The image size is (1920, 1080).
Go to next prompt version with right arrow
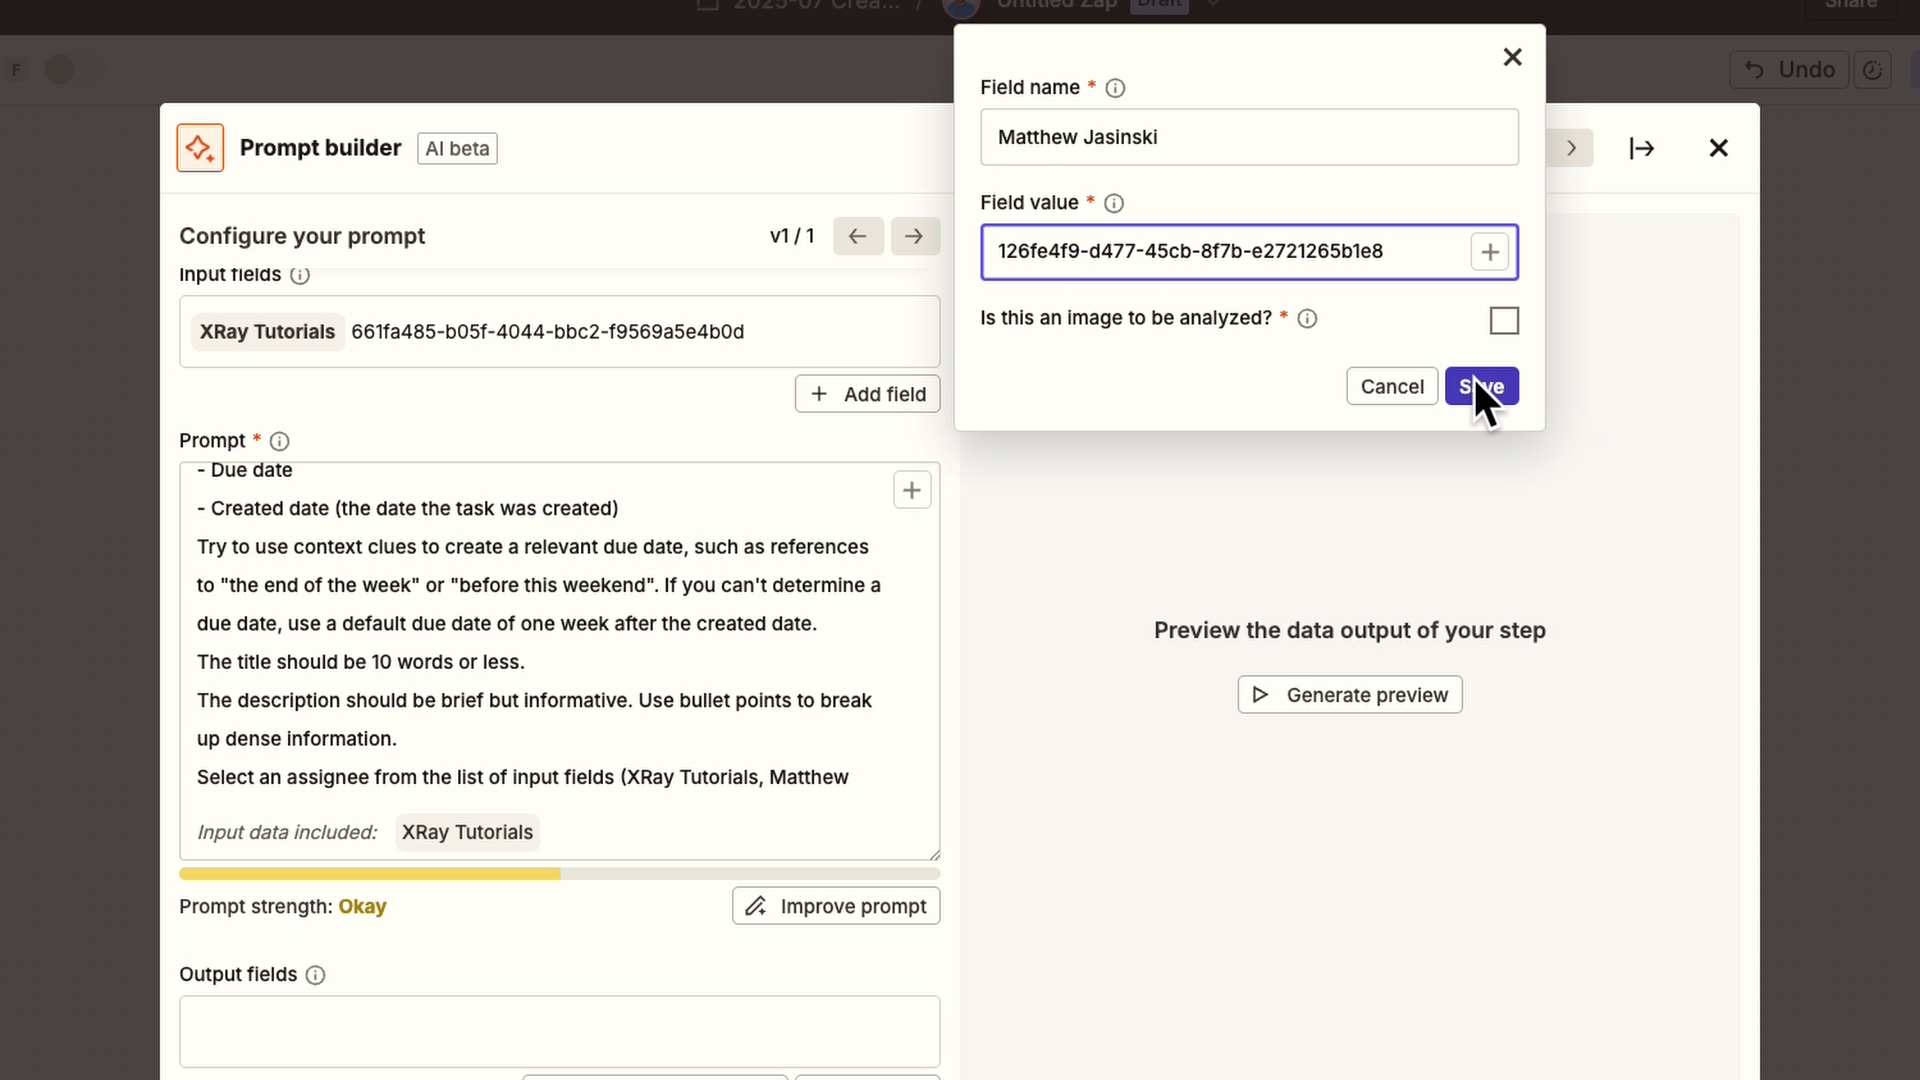915,236
